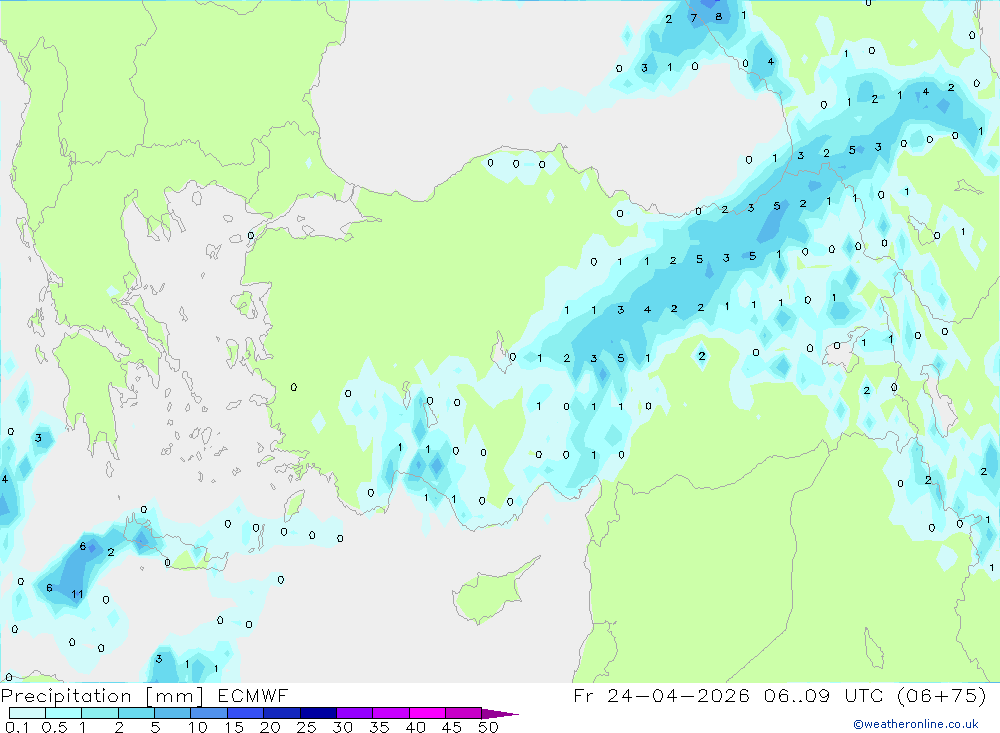
Task: Click the "7" precipitation value on the map
Action: tap(694, 18)
